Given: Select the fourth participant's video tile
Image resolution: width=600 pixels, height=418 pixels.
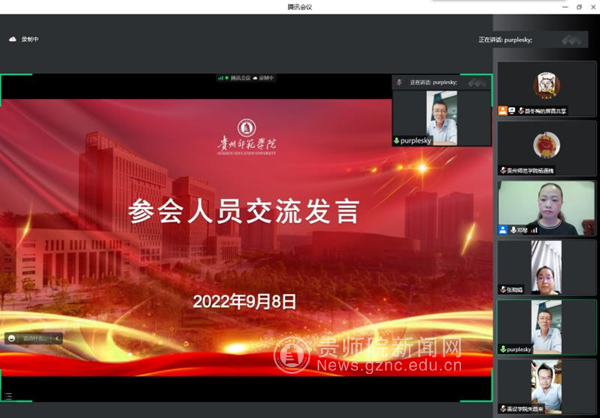Looking at the screenshot, I should click(546, 266).
